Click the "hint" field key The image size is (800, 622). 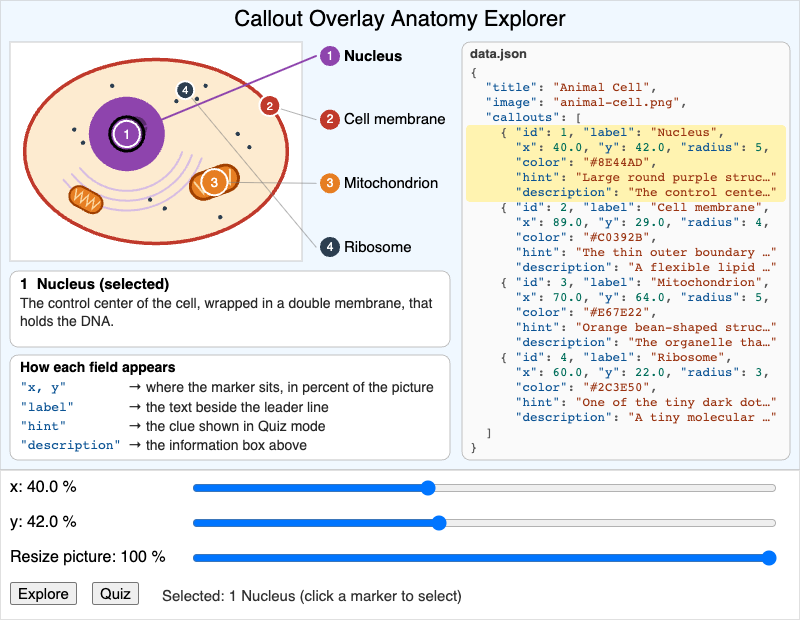(43, 426)
